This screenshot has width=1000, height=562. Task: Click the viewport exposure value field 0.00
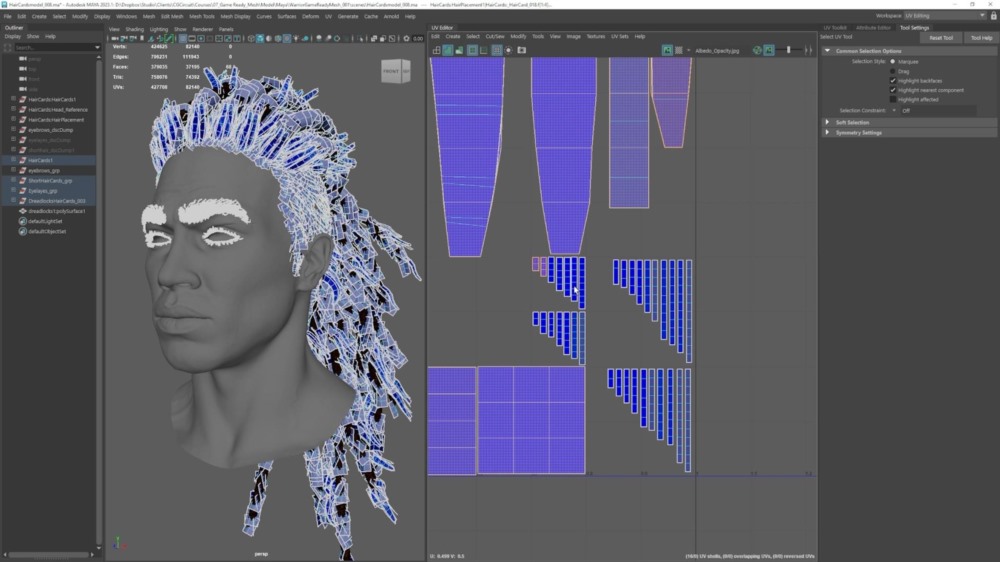click(x=418, y=38)
